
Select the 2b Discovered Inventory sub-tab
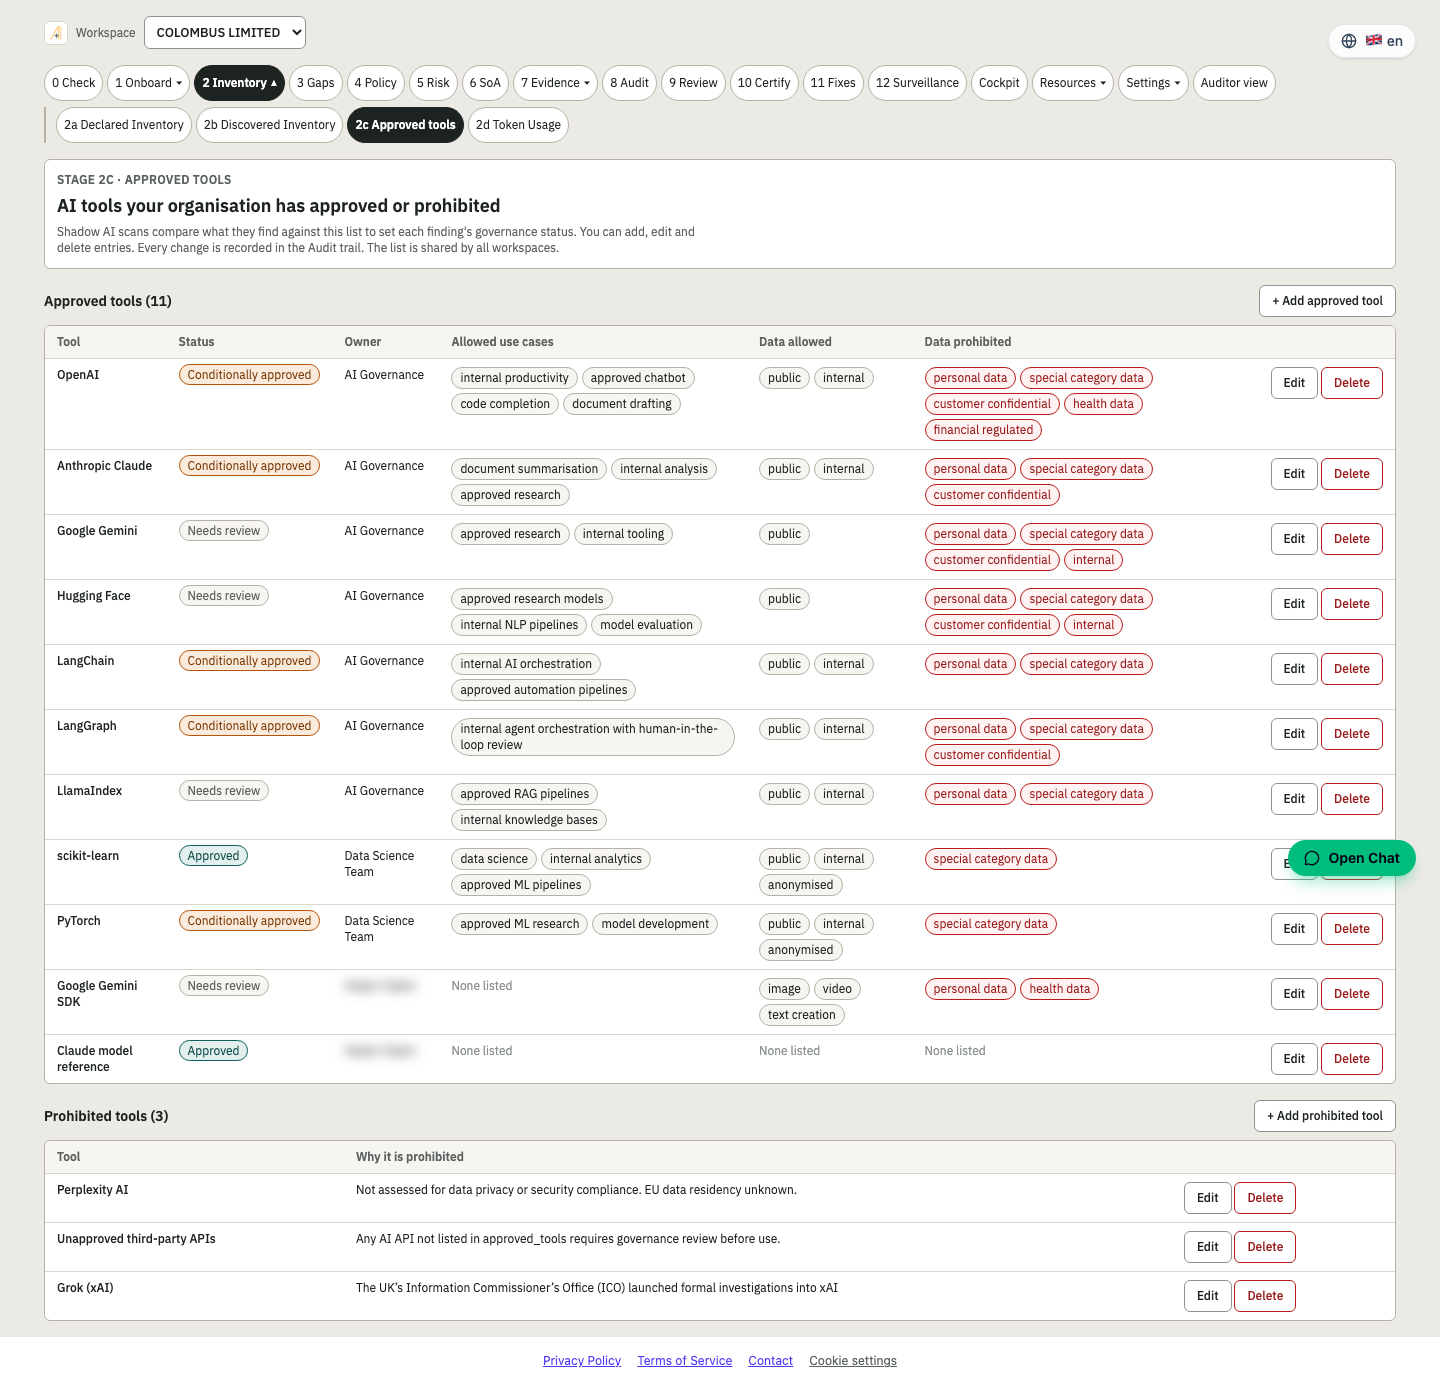pyautogui.click(x=270, y=125)
